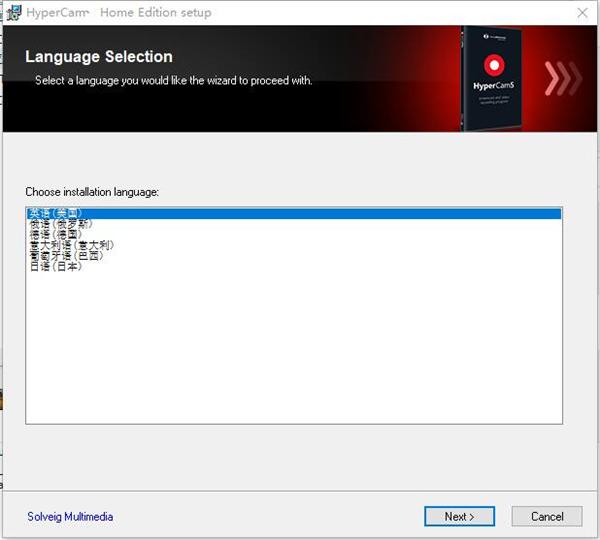600x540 pixels.
Task: Cancel the installation wizard
Action: 547,517
